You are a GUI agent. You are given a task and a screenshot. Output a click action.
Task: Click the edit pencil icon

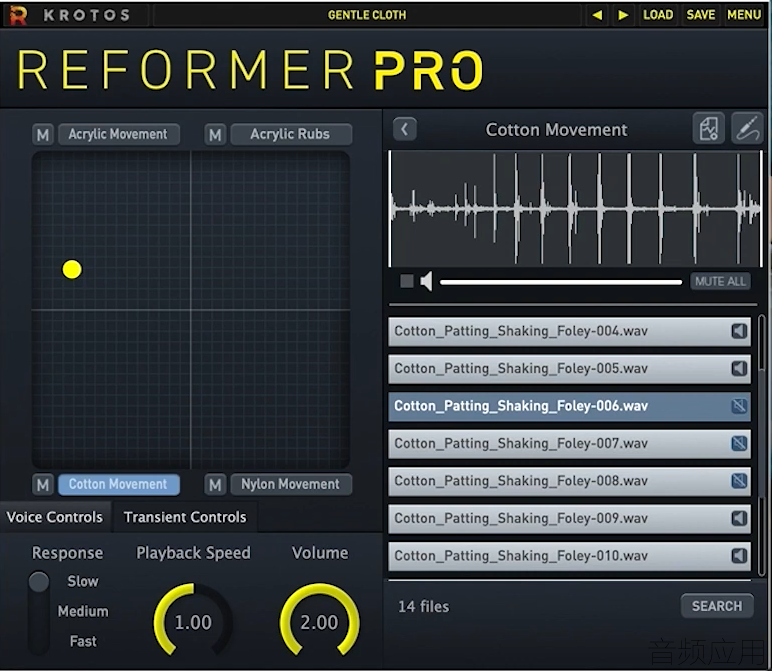click(747, 129)
